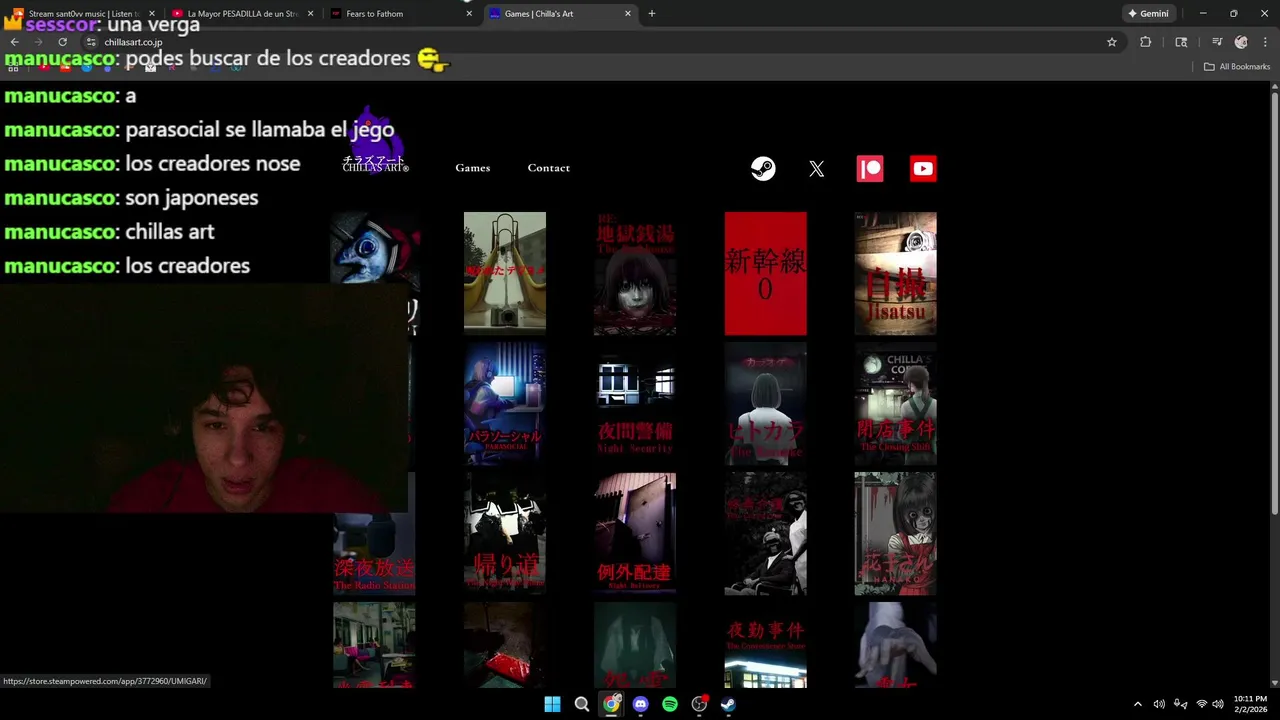Open The Closing Shift game cover

pos(895,403)
